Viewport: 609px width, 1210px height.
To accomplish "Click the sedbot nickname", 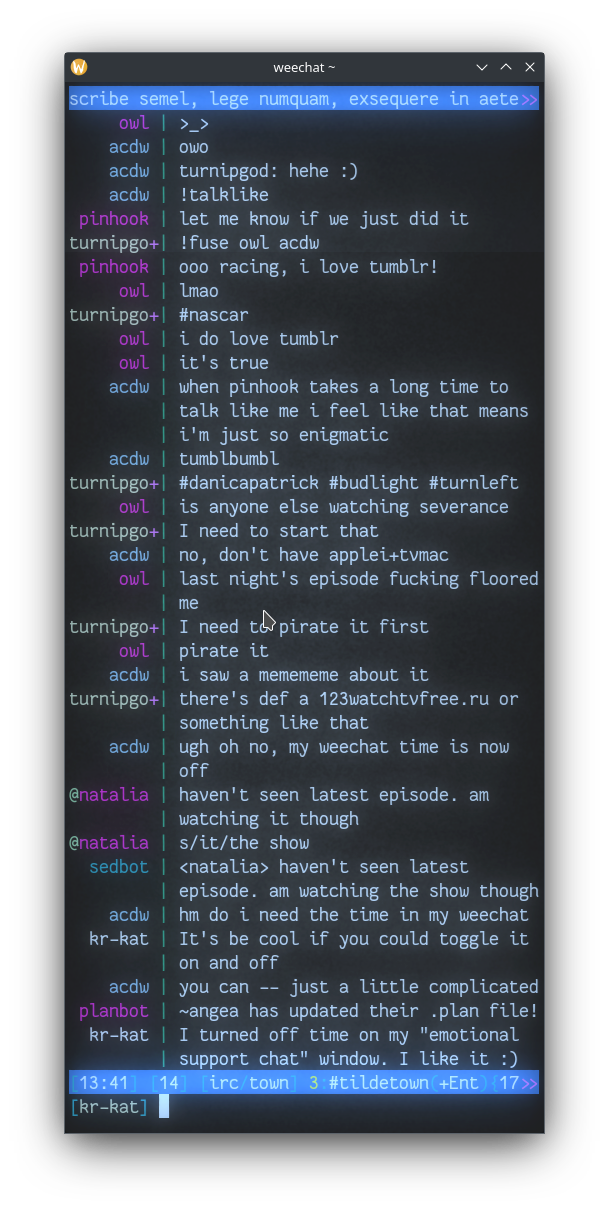I will [x=118, y=867].
